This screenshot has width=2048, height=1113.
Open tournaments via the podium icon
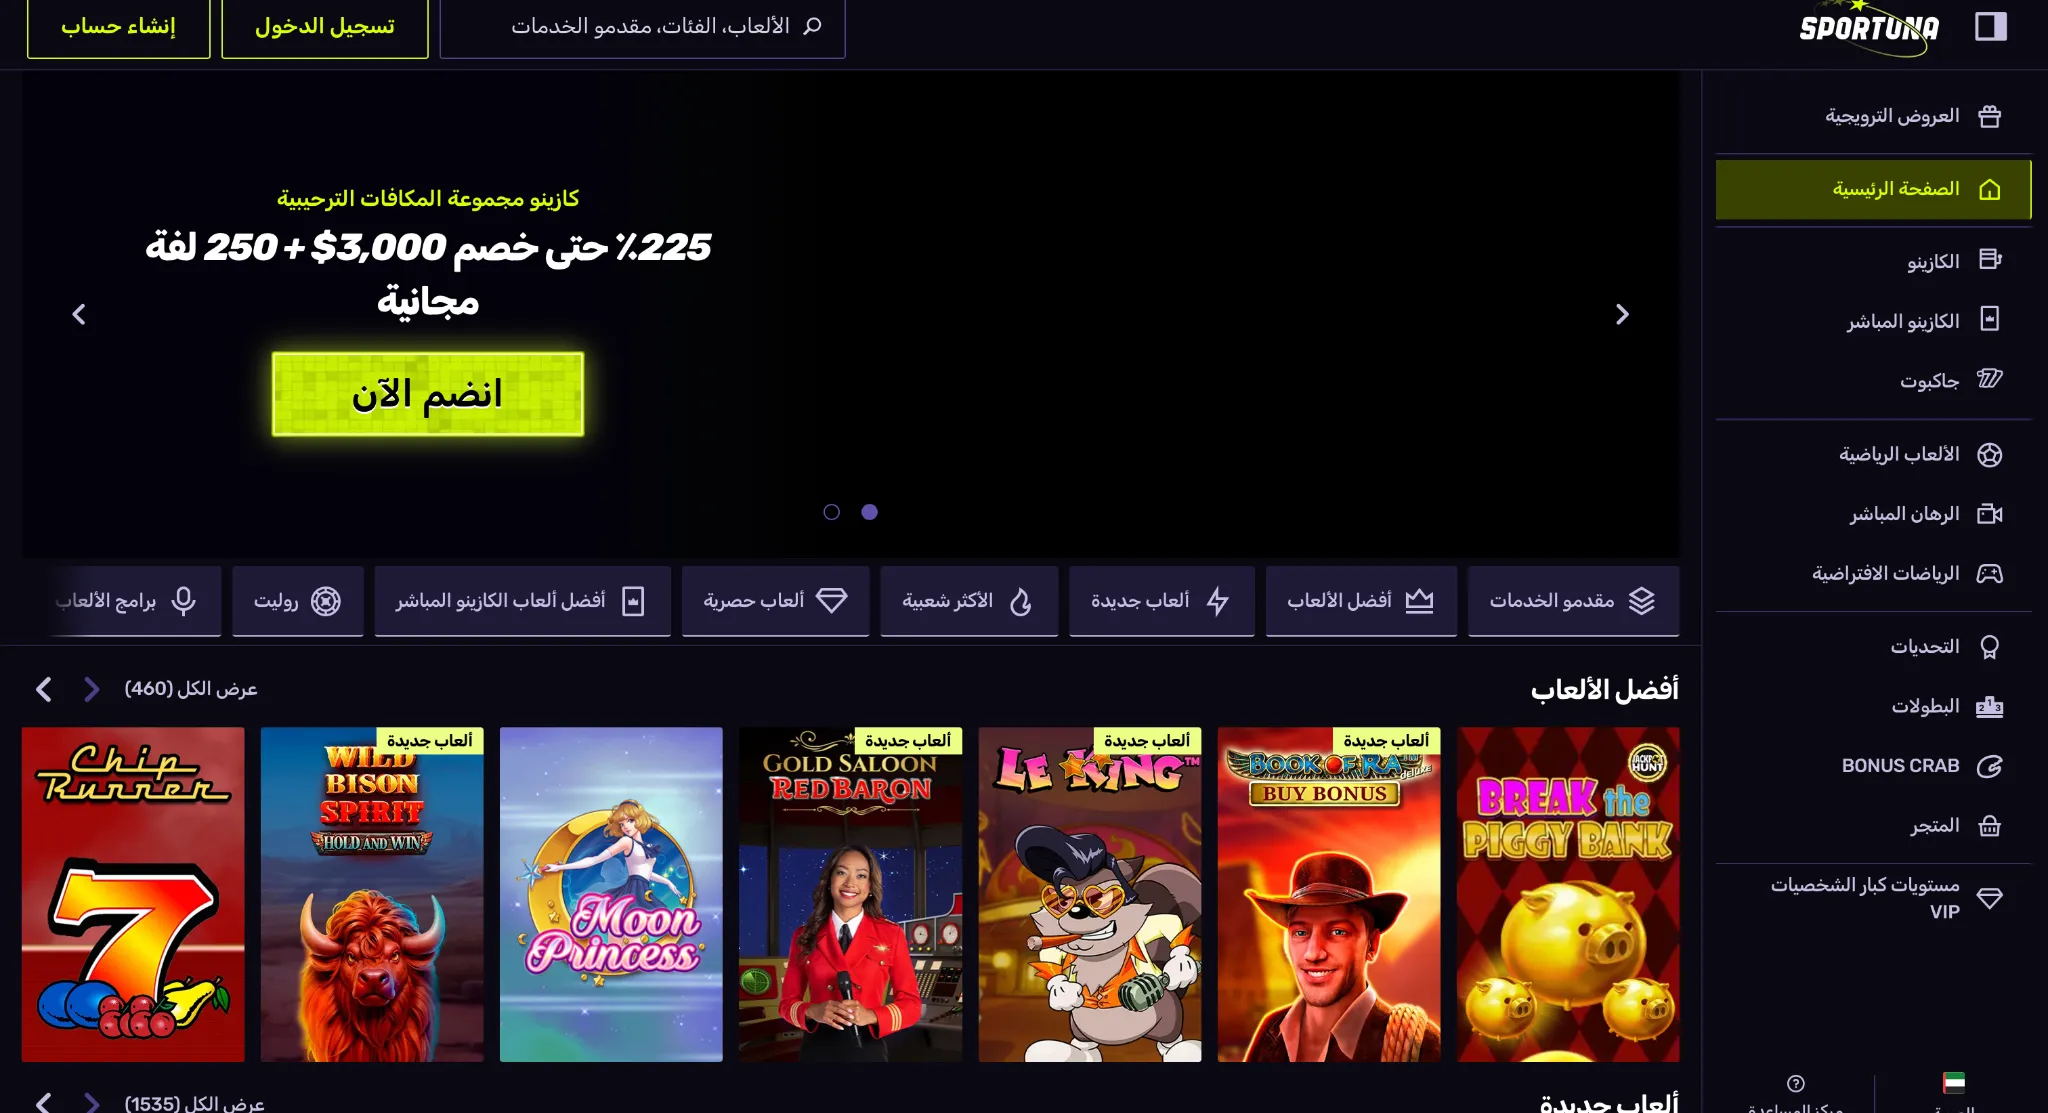click(x=1990, y=707)
